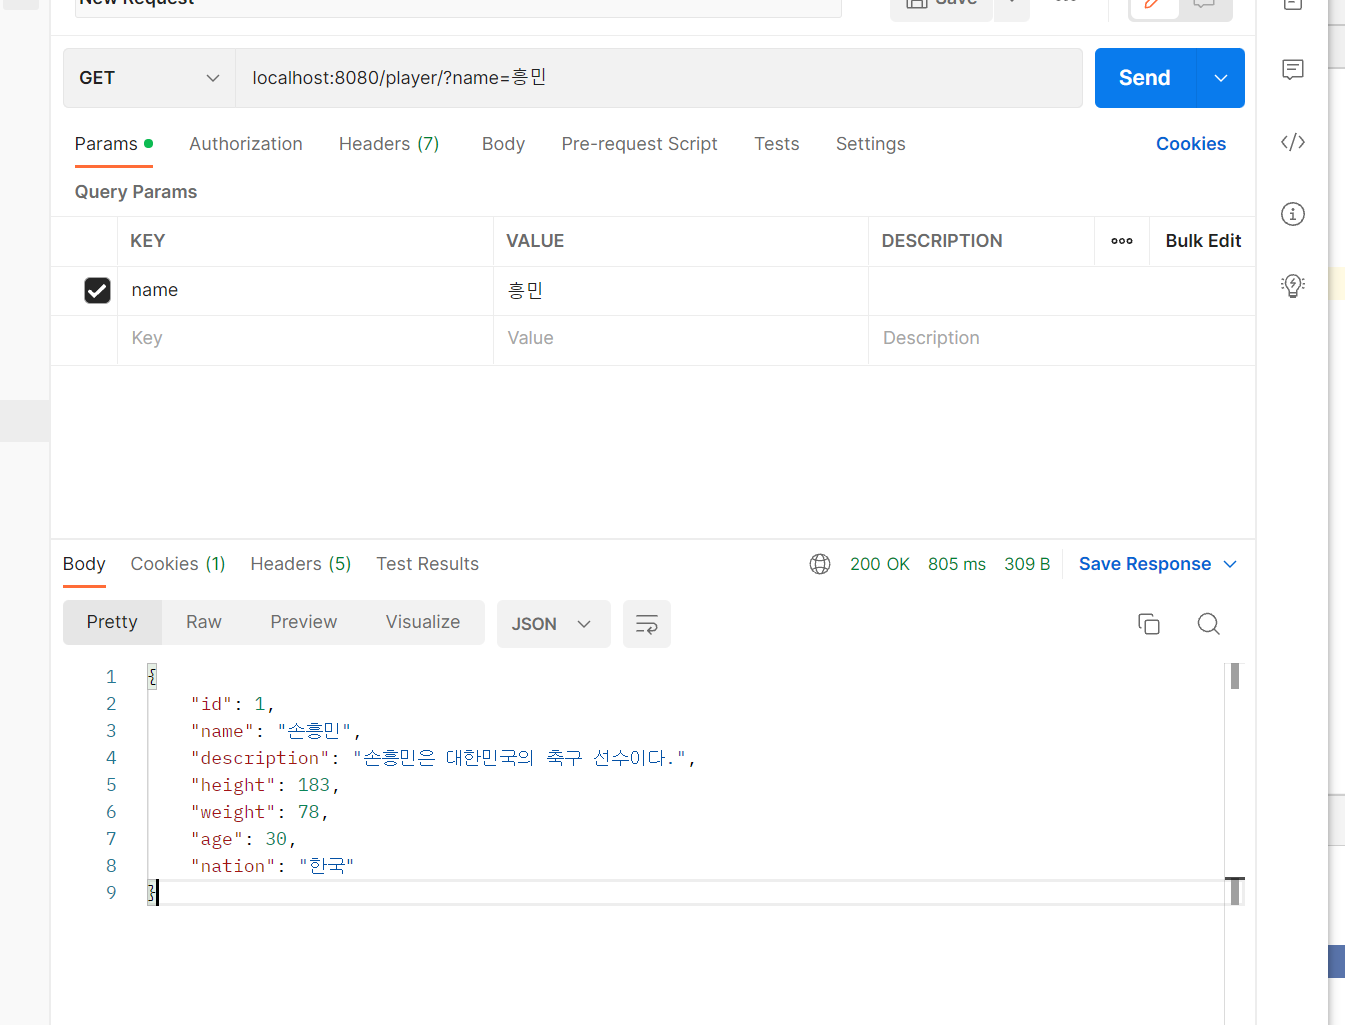Open the Settings tab
Image resolution: width=1345 pixels, height=1025 pixels.
point(870,144)
